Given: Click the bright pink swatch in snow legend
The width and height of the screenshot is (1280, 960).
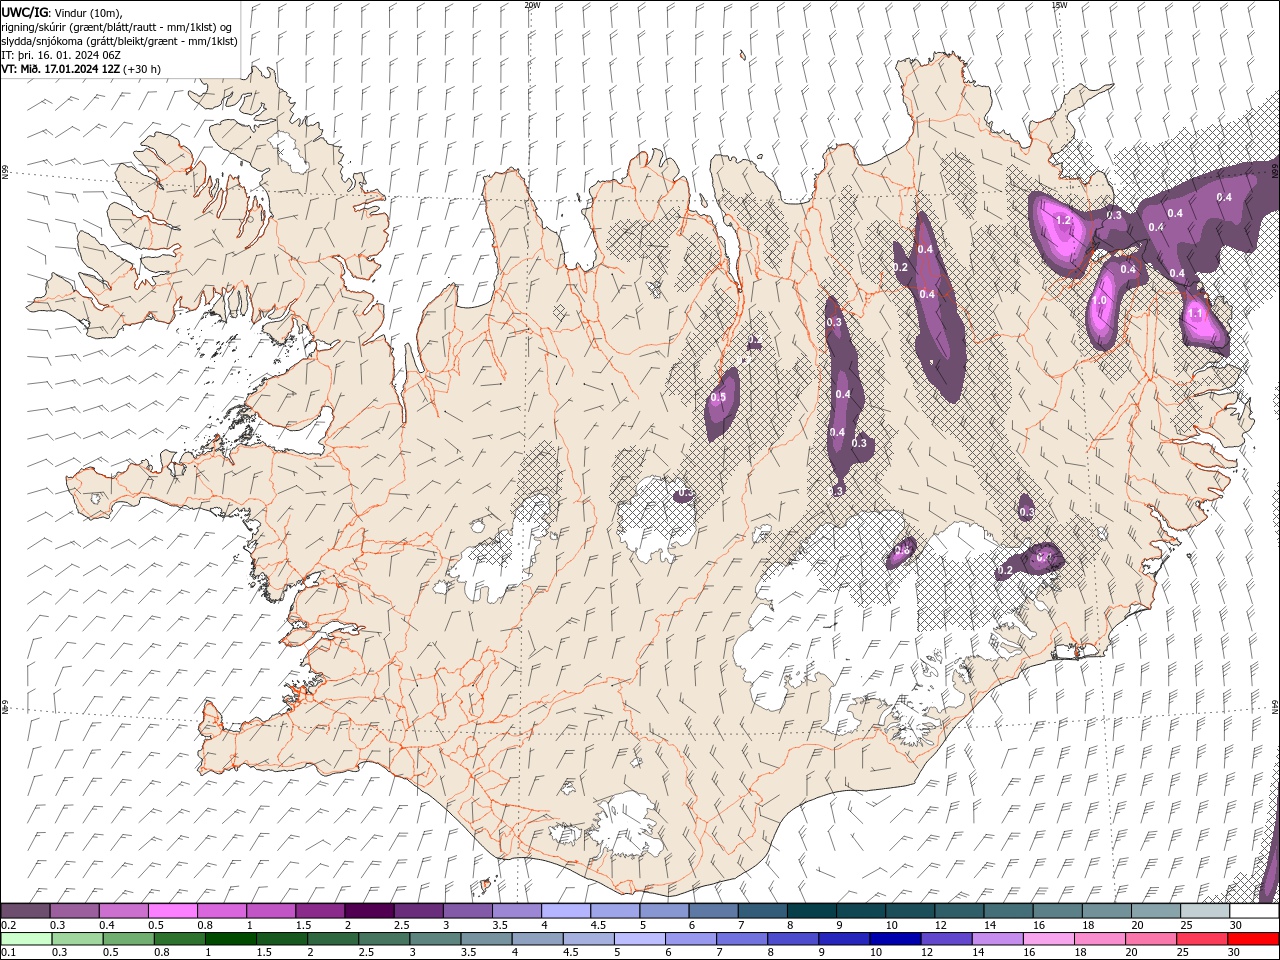Looking at the screenshot, I should click(x=172, y=911).
